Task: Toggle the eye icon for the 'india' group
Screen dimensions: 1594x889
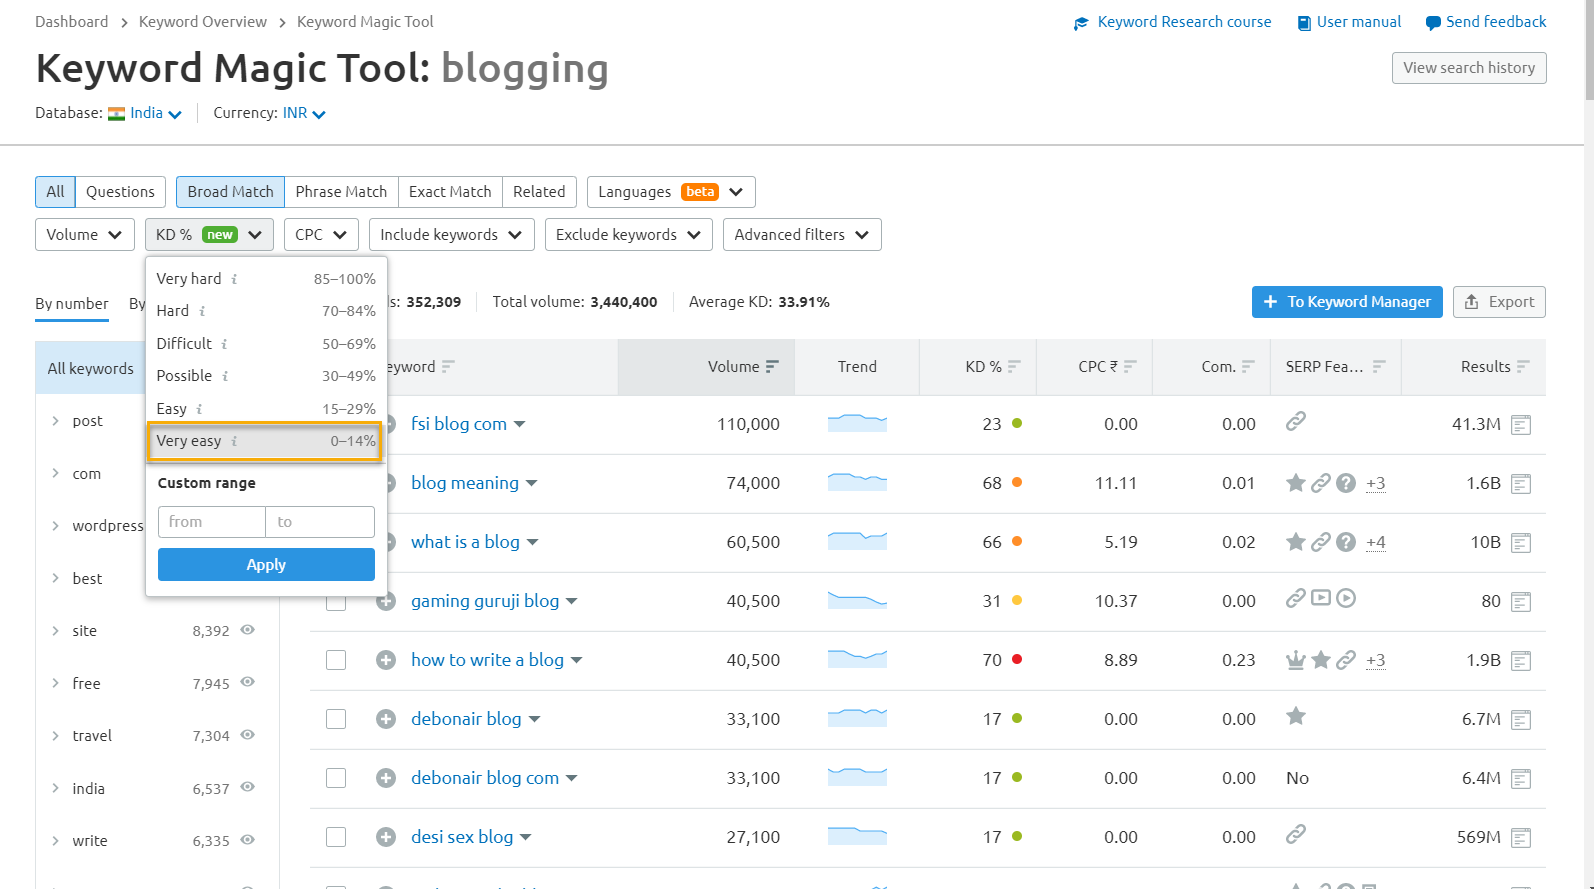Action: (x=247, y=787)
